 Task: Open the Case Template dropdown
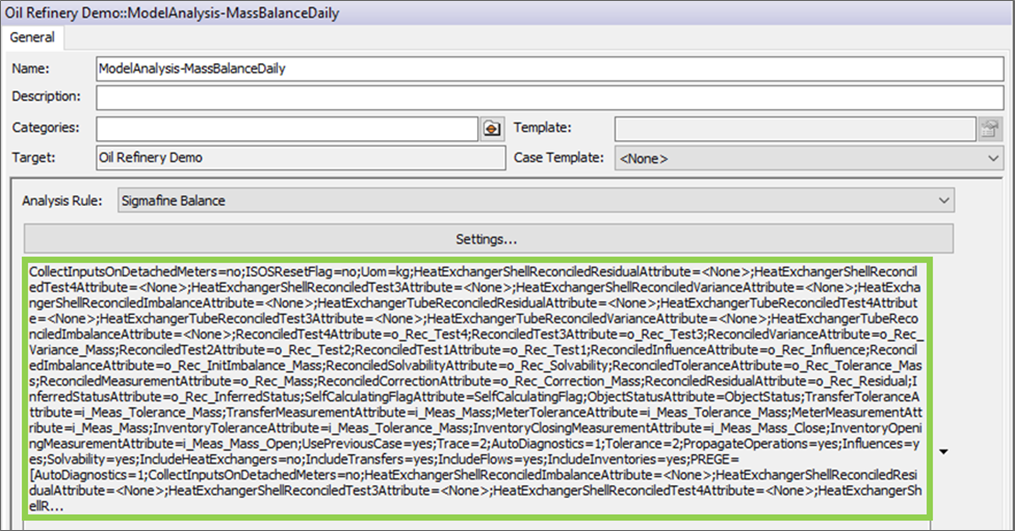(808, 158)
